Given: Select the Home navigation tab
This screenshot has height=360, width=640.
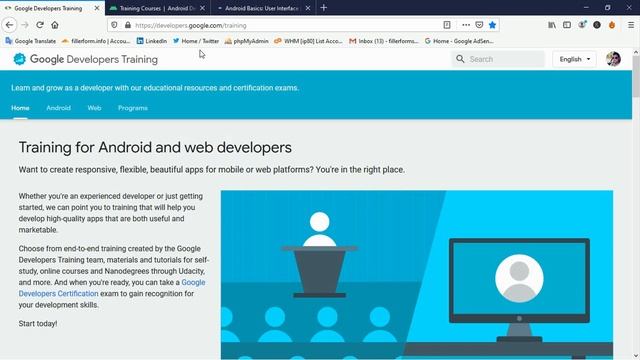Looking at the screenshot, I should (20, 108).
